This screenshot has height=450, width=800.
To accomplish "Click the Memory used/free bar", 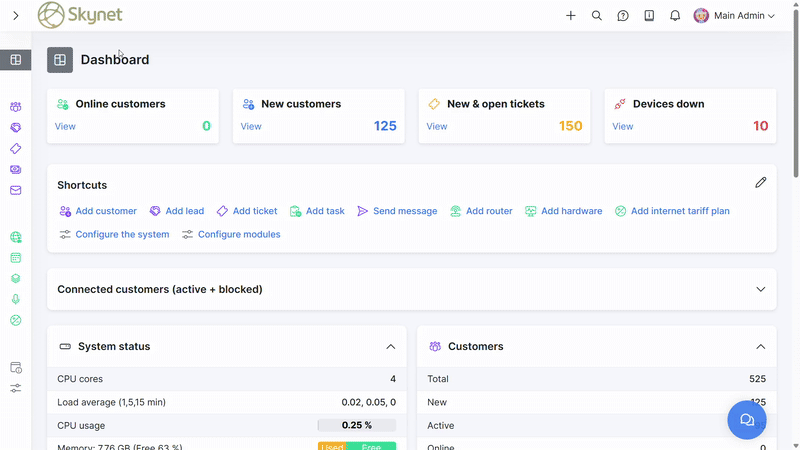I will (x=357, y=446).
